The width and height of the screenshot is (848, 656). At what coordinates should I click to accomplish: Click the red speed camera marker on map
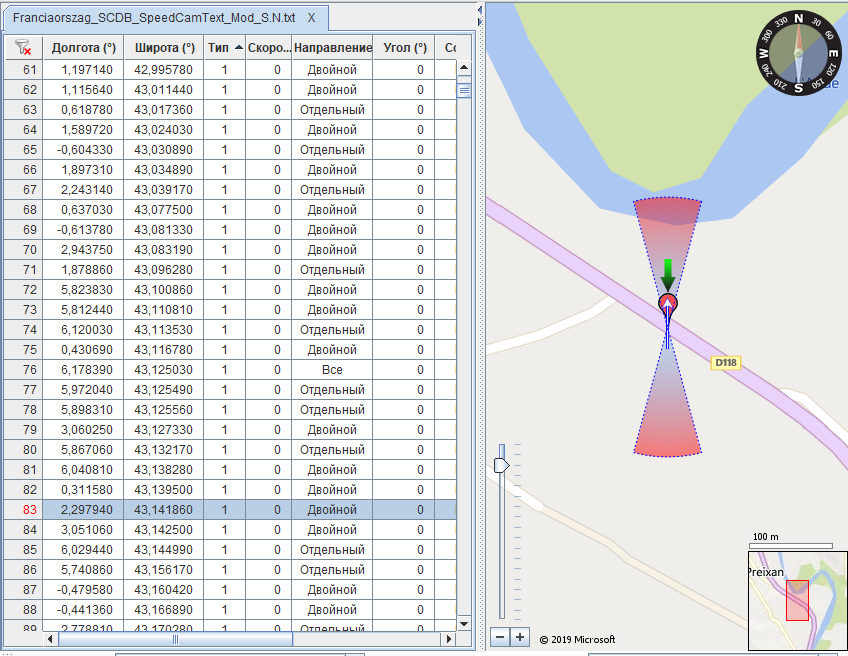click(668, 304)
